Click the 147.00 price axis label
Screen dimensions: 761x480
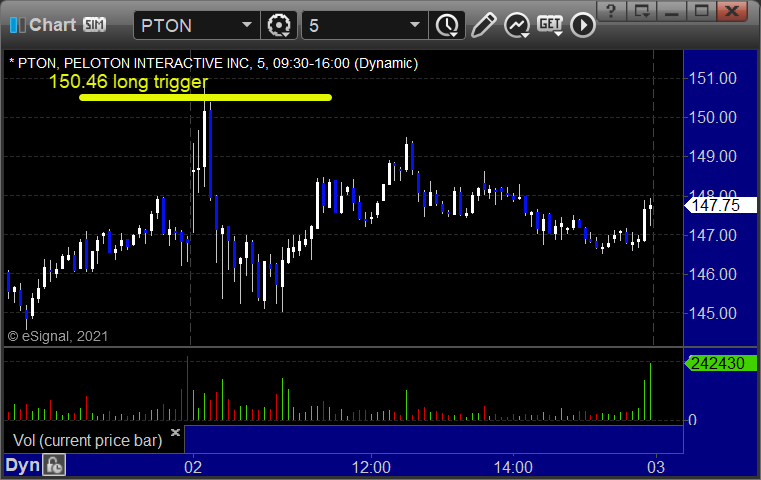point(713,235)
